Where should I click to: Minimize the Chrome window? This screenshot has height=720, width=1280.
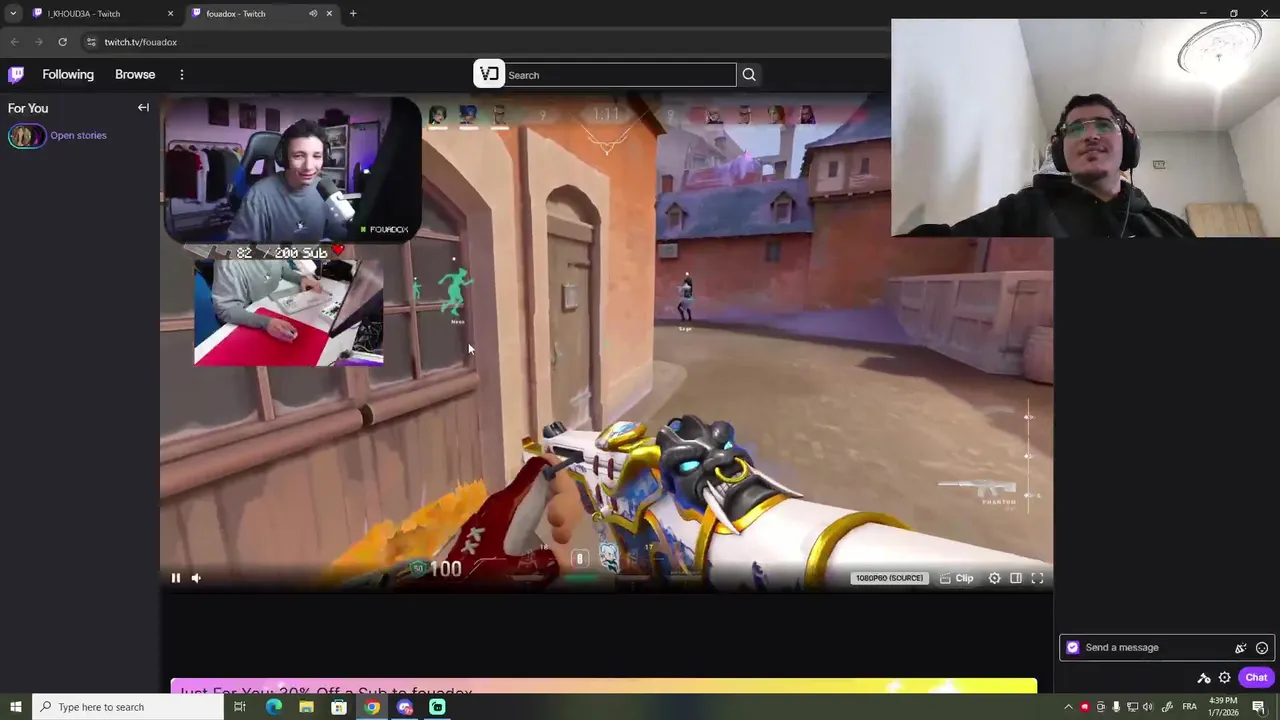click(1203, 13)
